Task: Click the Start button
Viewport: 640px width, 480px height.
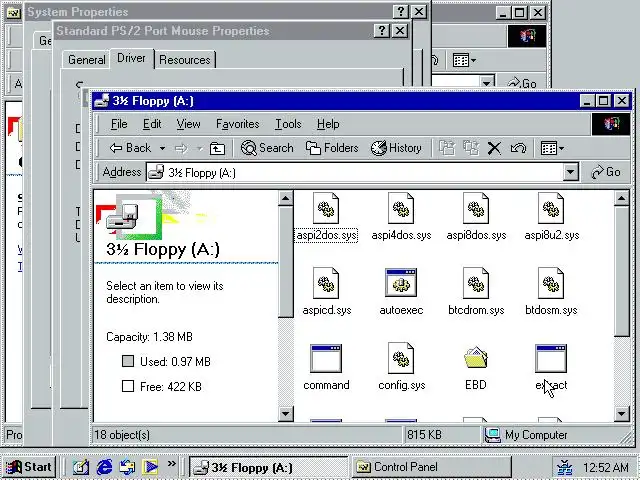Action: tap(29, 467)
